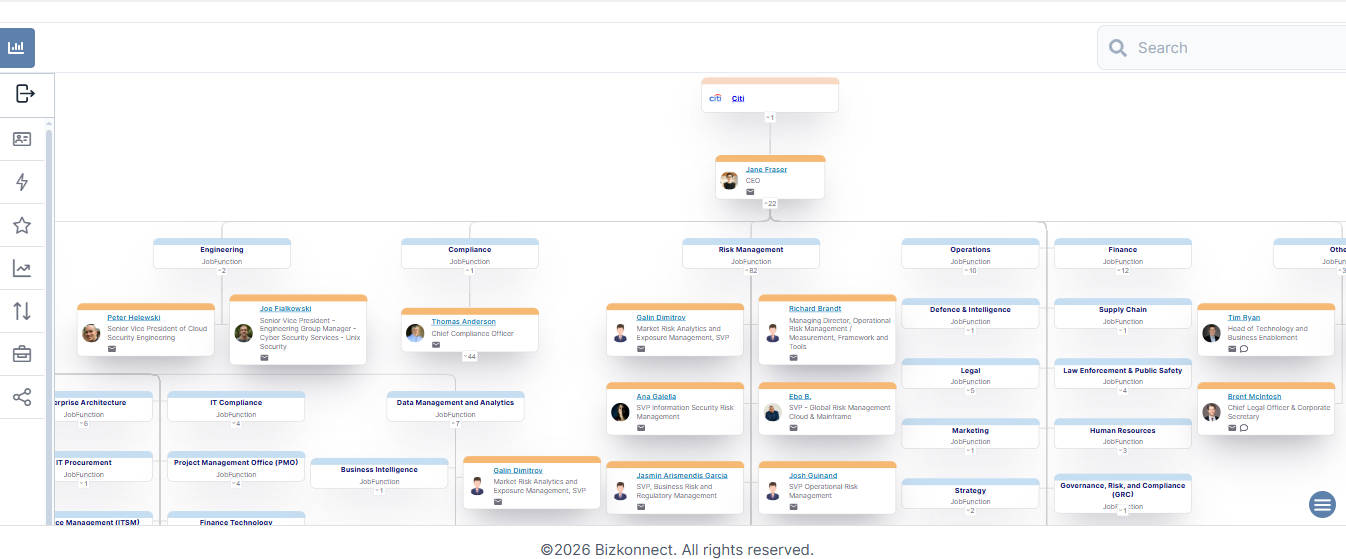Click the up-down sort arrows icon
The image size is (1346, 559).
(x=22, y=311)
